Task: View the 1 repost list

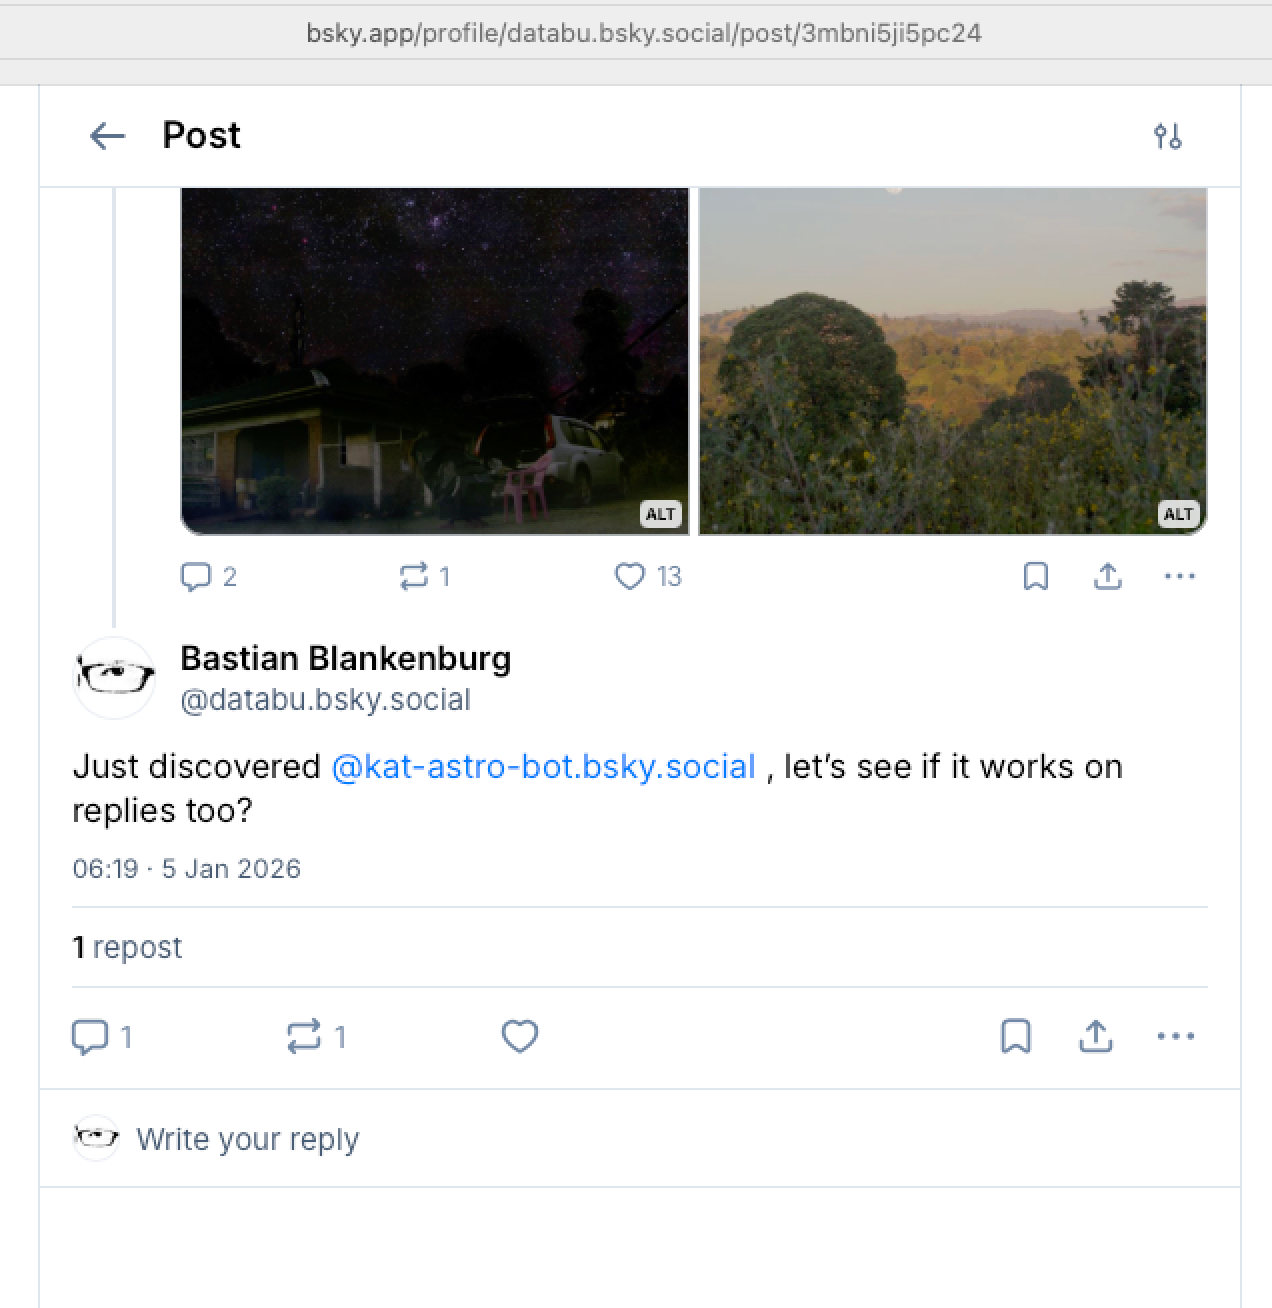Action: tap(127, 947)
